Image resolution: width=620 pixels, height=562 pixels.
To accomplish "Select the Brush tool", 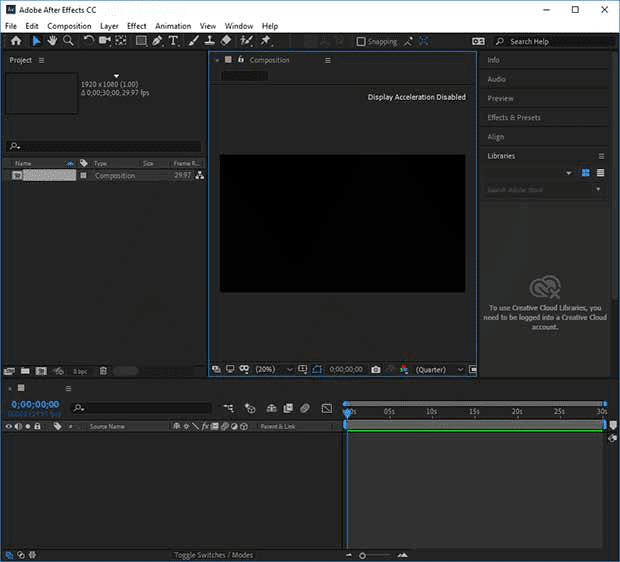I will [x=193, y=41].
